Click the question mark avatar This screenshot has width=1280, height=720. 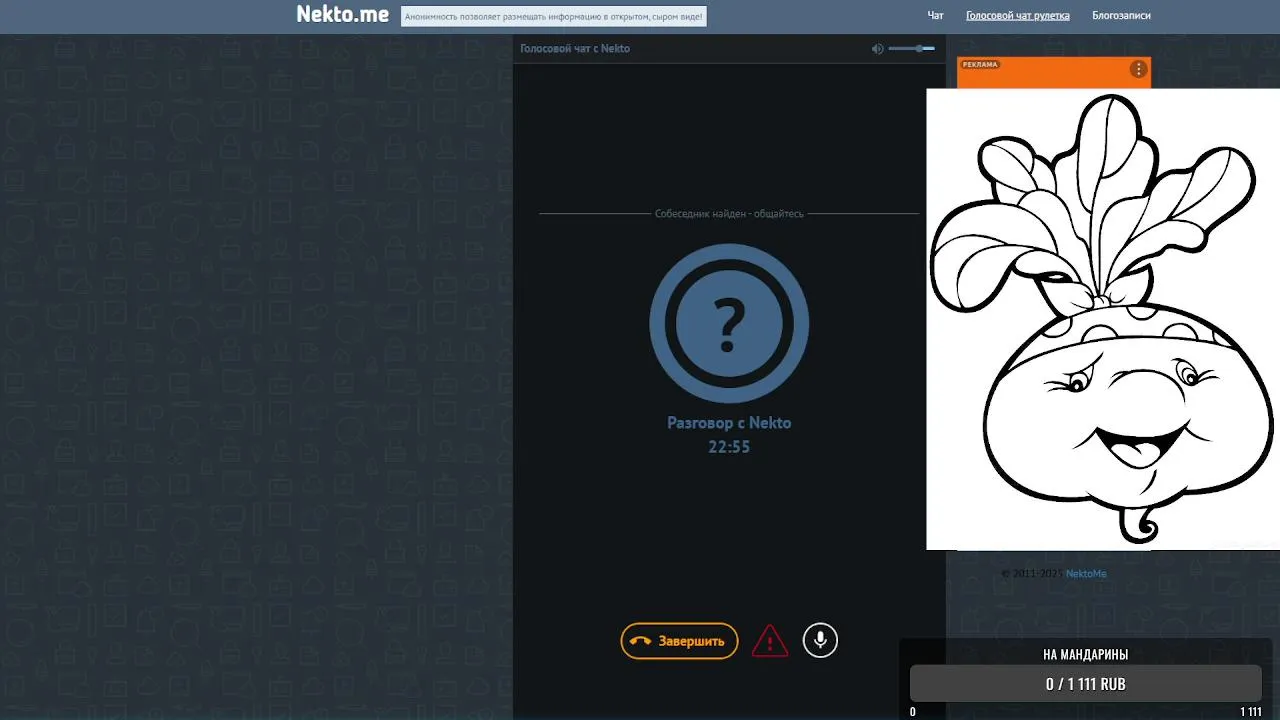tap(729, 323)
